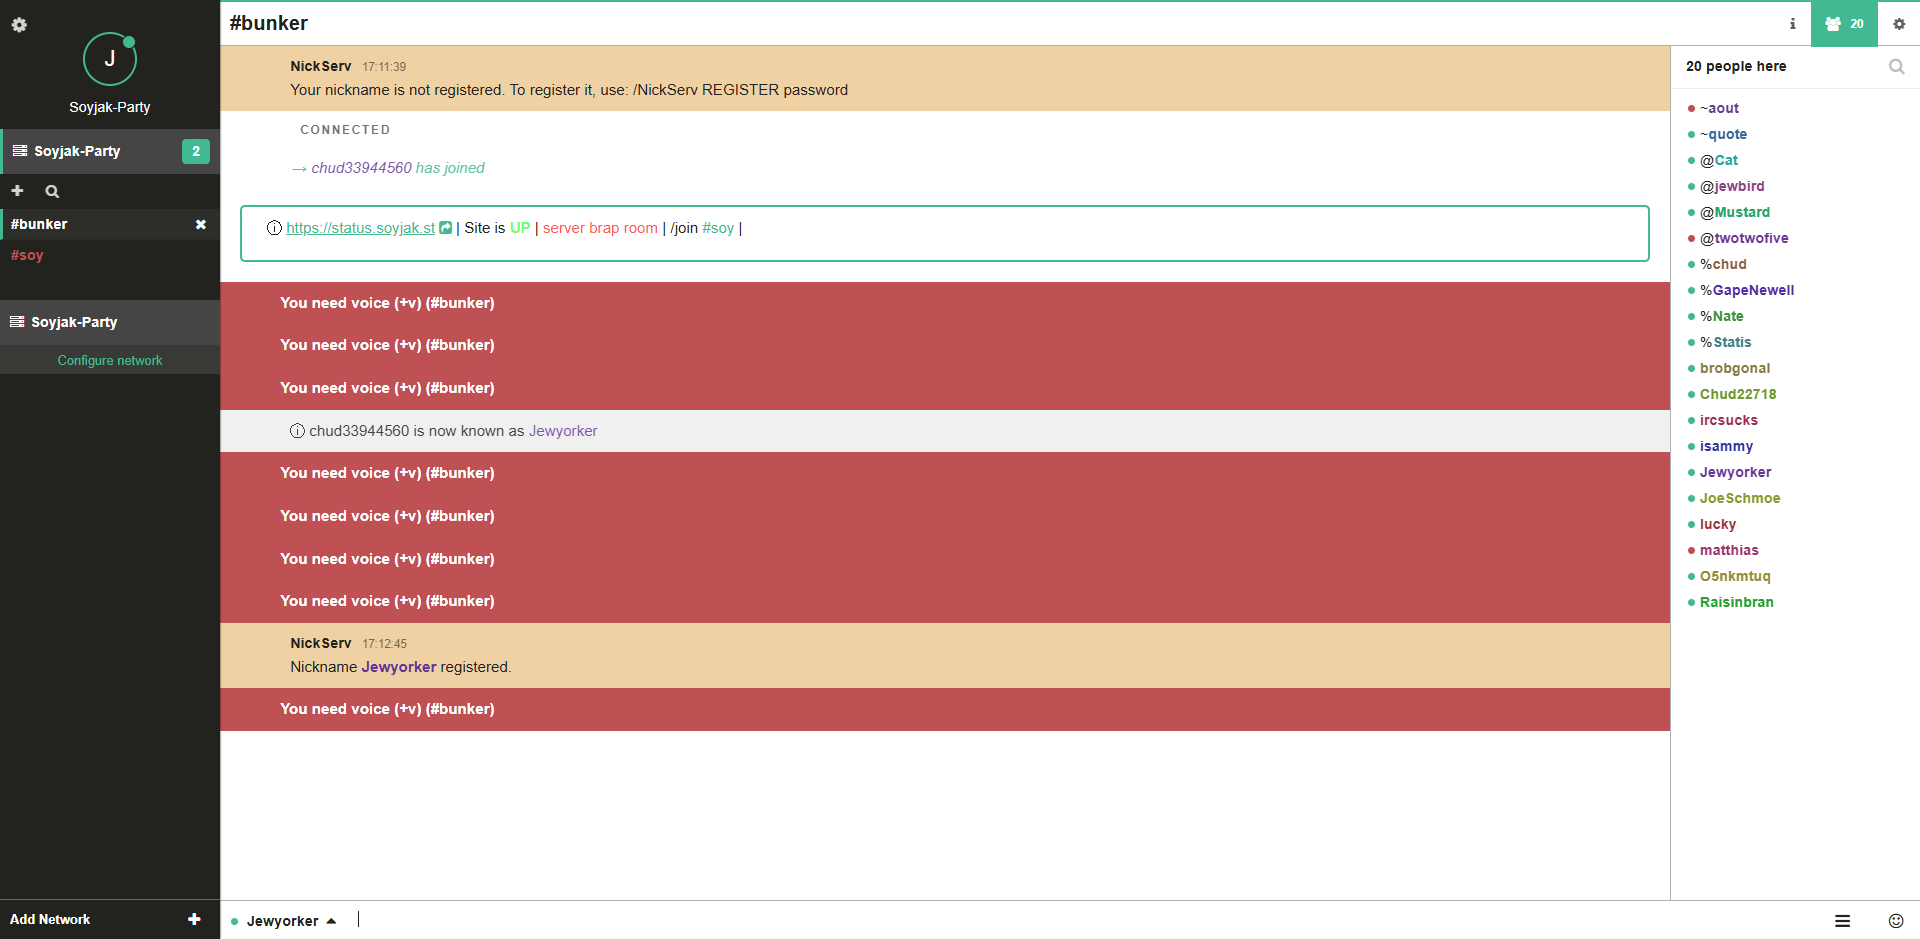Search the users list with magnifier icon
This screenshot has width=1920, height=939.
coord(1895,67)
